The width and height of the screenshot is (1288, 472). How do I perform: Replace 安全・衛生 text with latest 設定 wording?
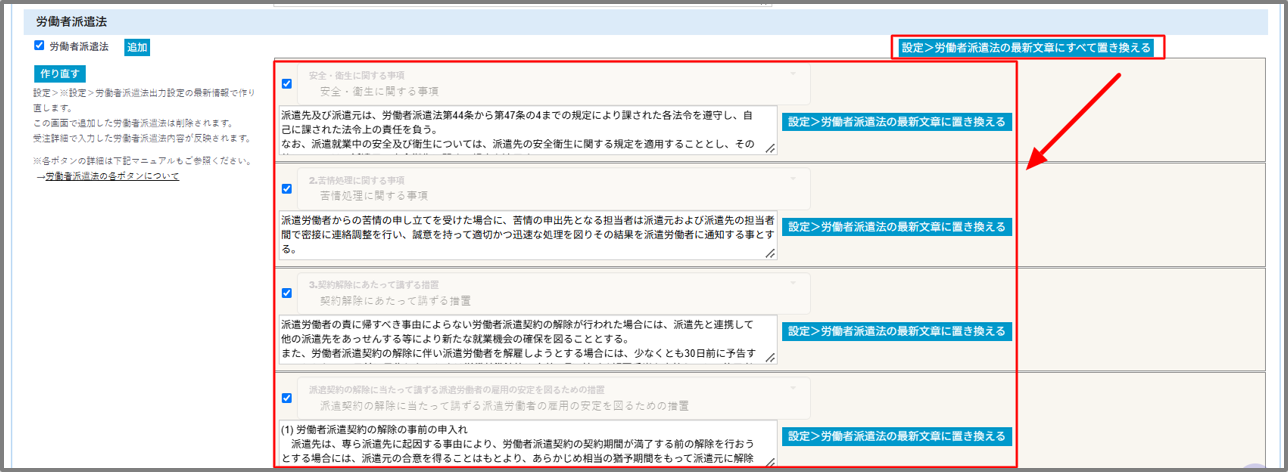[x=897, y=122]
